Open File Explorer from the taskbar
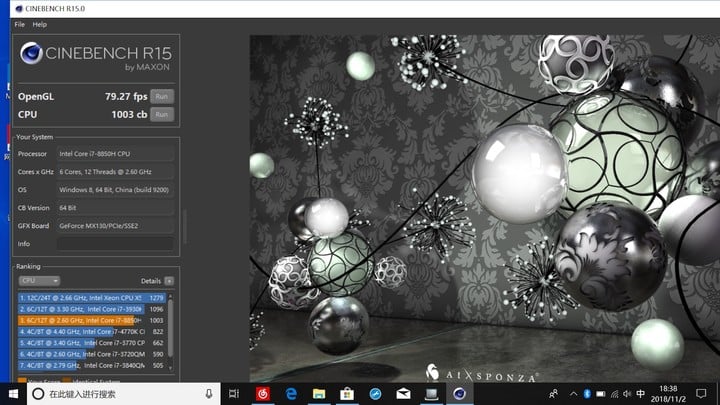This screenshot has height=405, width=720. pos(320,394)
